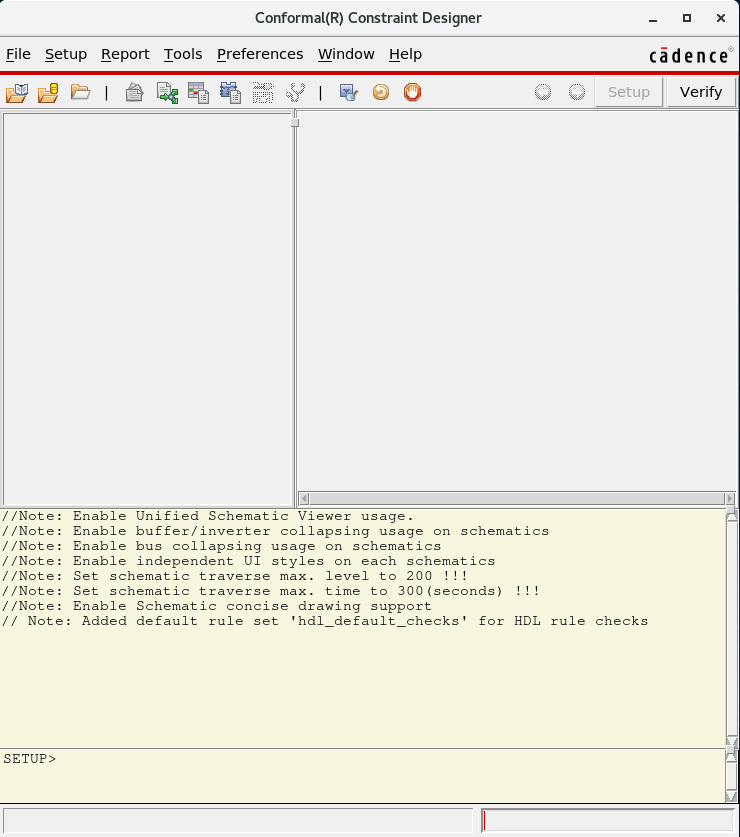Screen dimensions: 740x837
Task: Open the Tools menu
Action: [183, 54]
